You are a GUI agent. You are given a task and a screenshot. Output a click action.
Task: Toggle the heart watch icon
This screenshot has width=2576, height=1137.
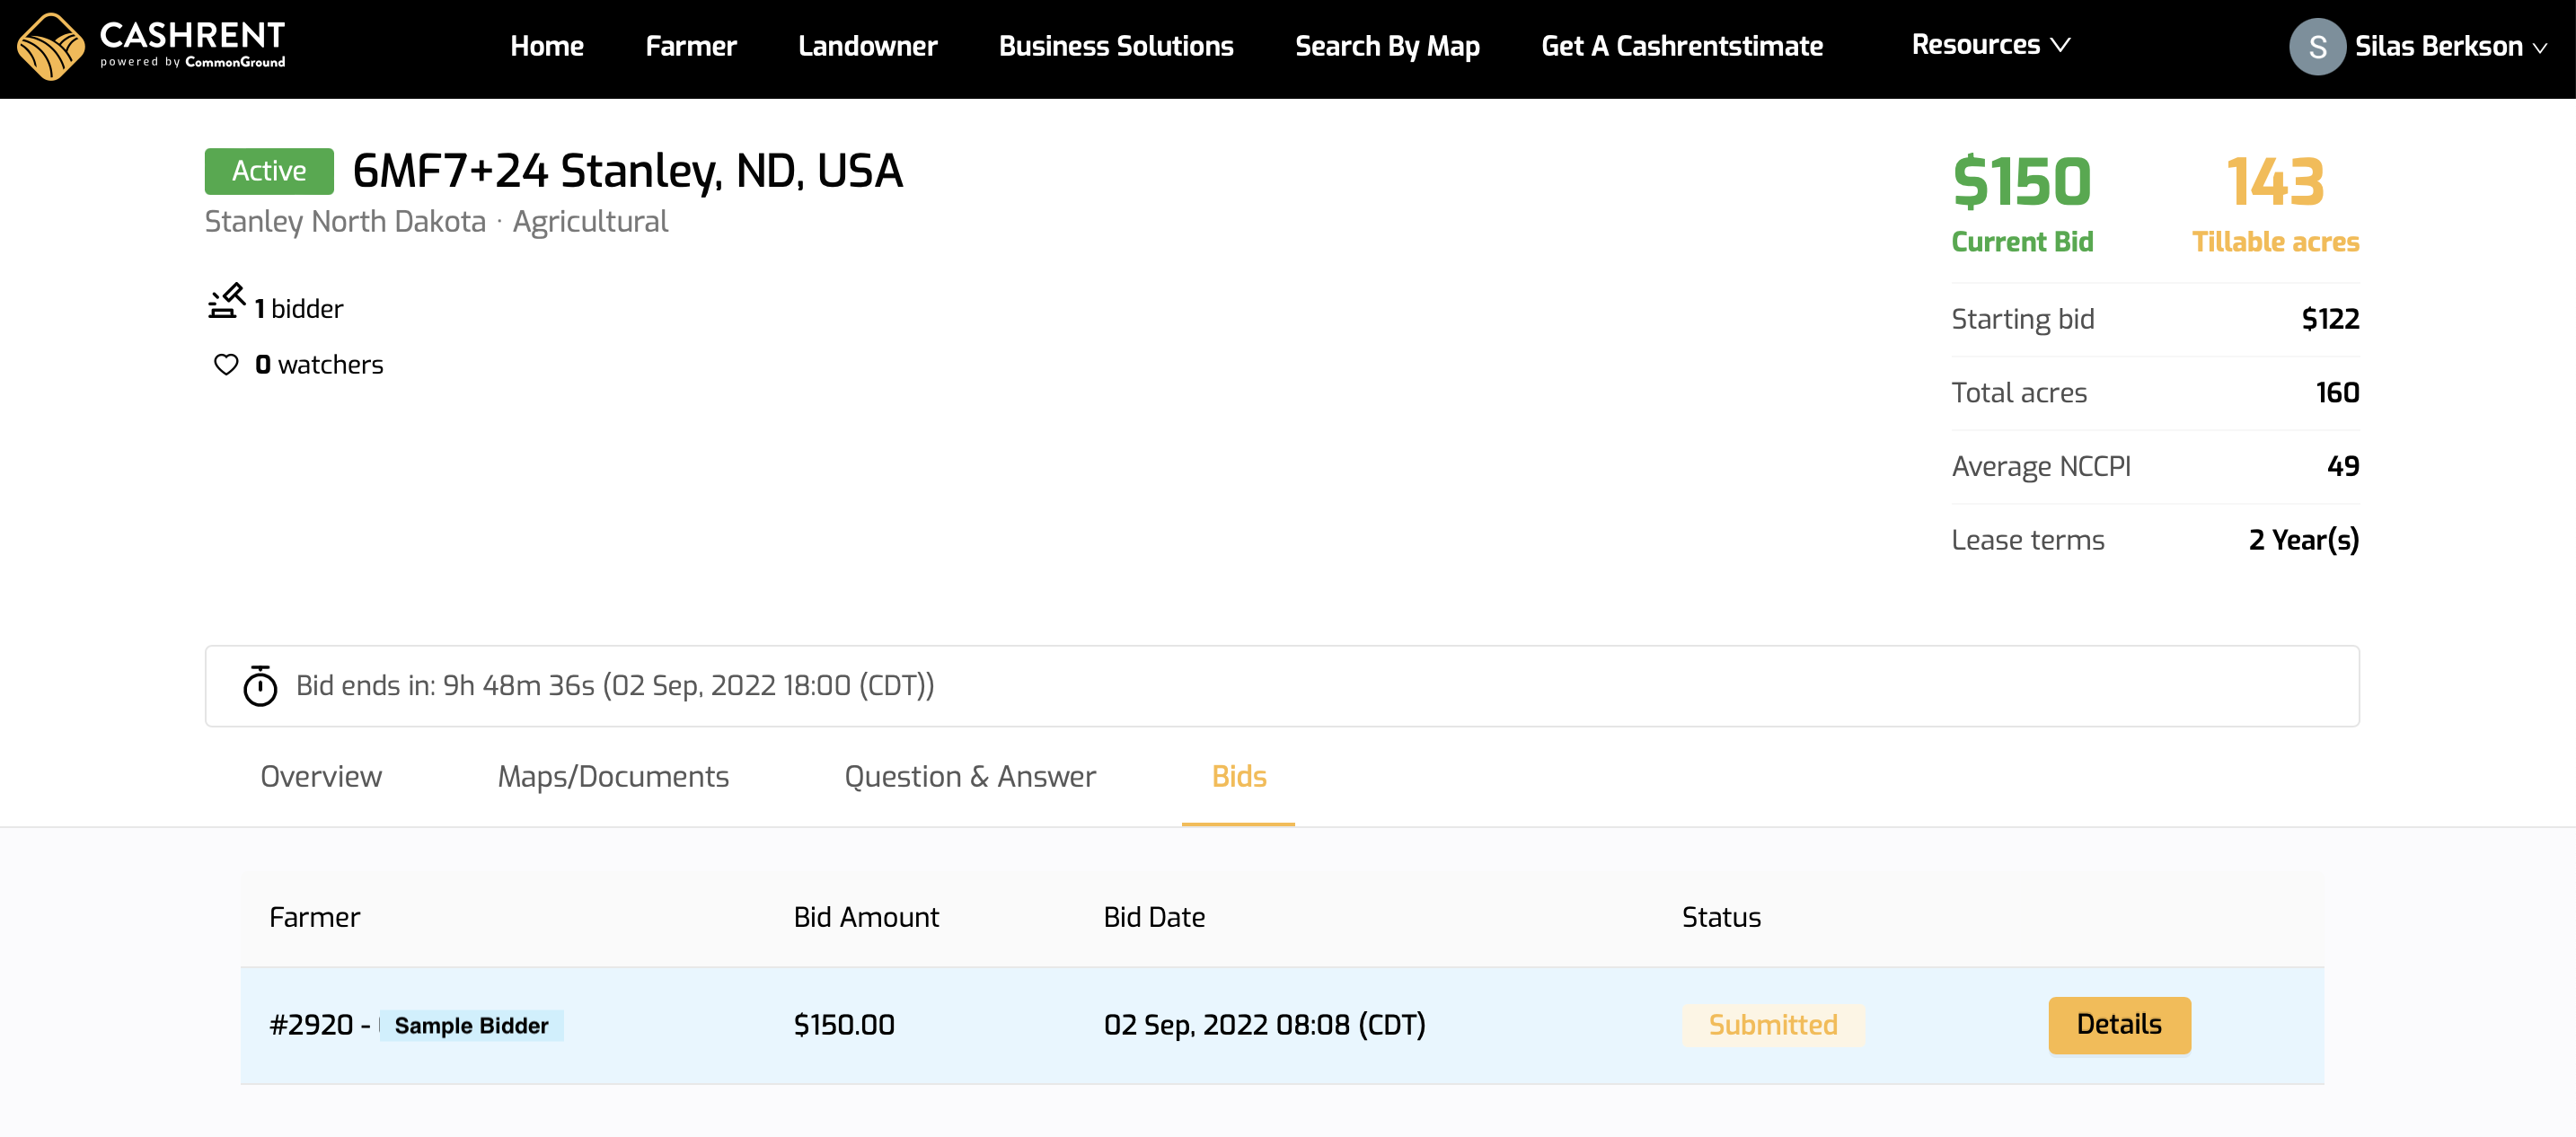[226, 365]
